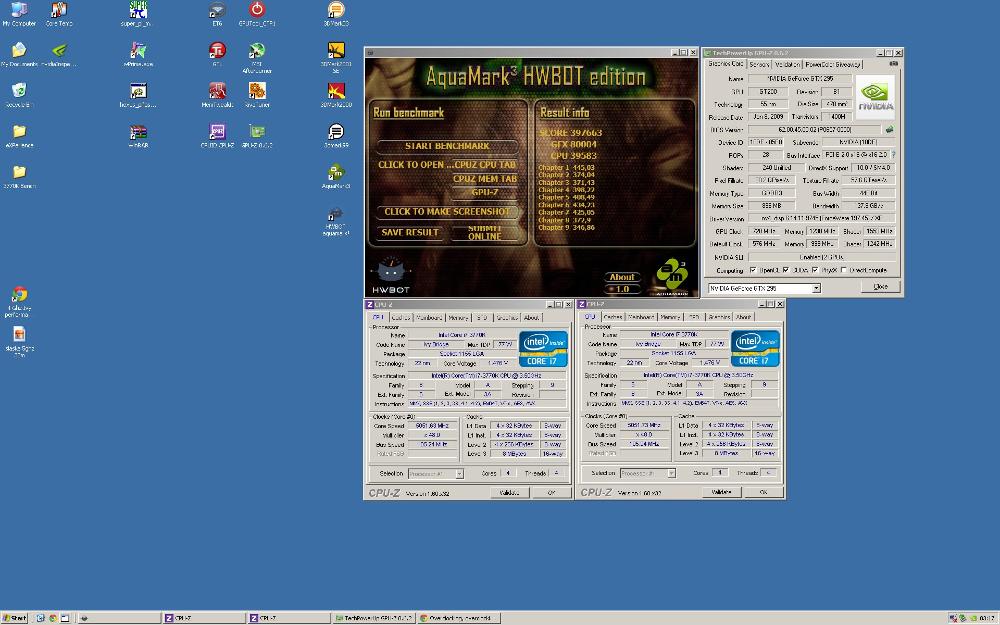The width and height of the screenshot is (1000, 625).
Task: Open Selection dropdown in left CPU-Z window
Action: 459,474
